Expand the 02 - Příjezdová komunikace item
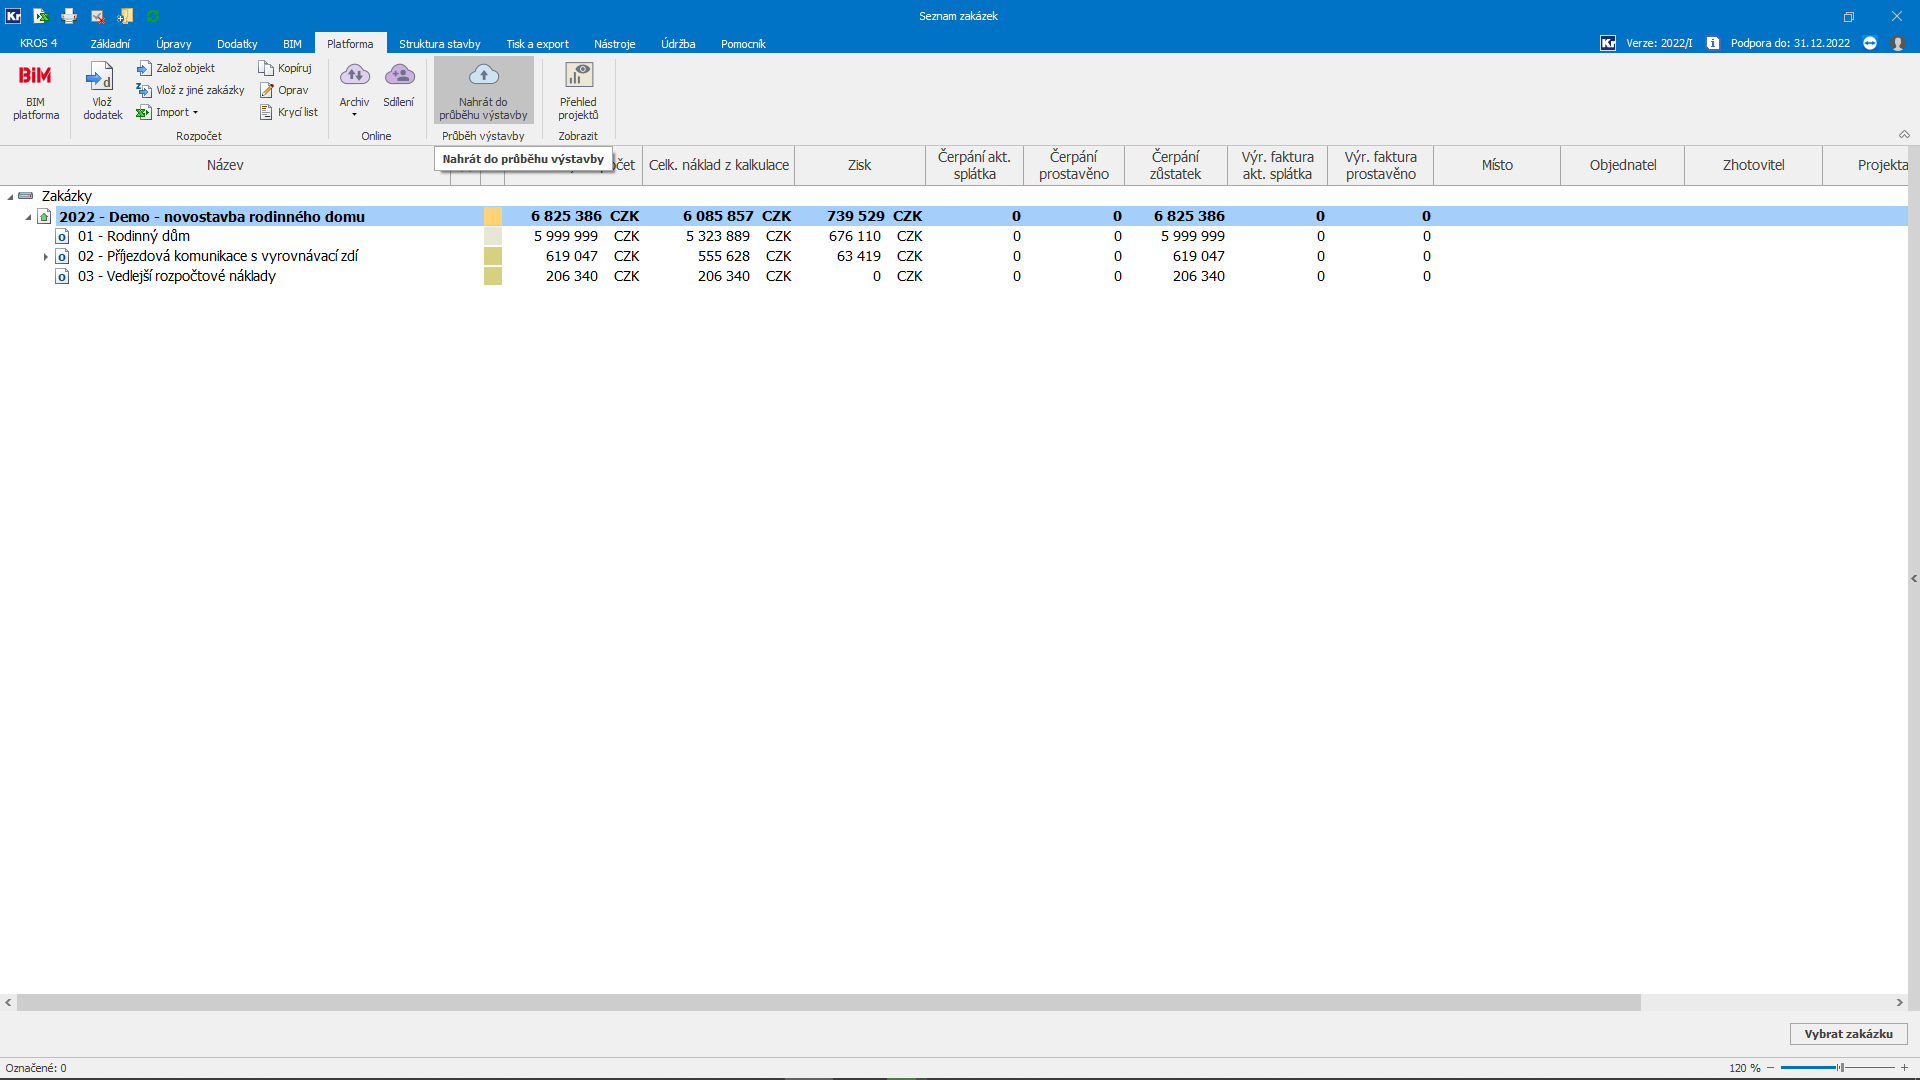Image resolution: width=1920 pixels, height=1080 pixels. pyautogui.click(x=45, y=257)
